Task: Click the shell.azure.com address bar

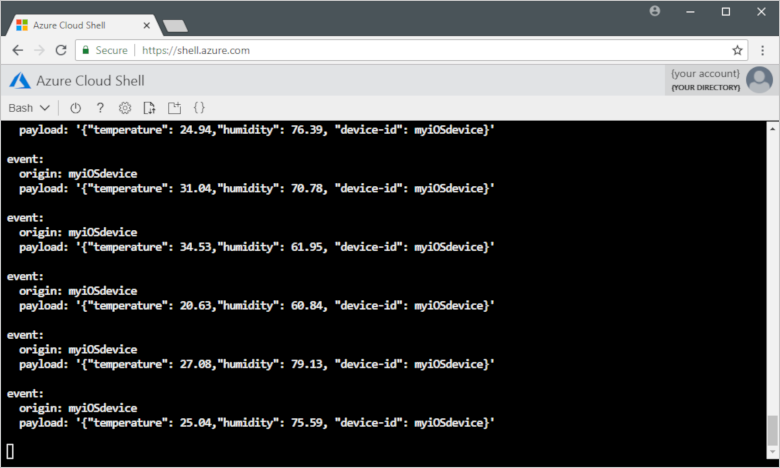Action: tap(411, 50)
